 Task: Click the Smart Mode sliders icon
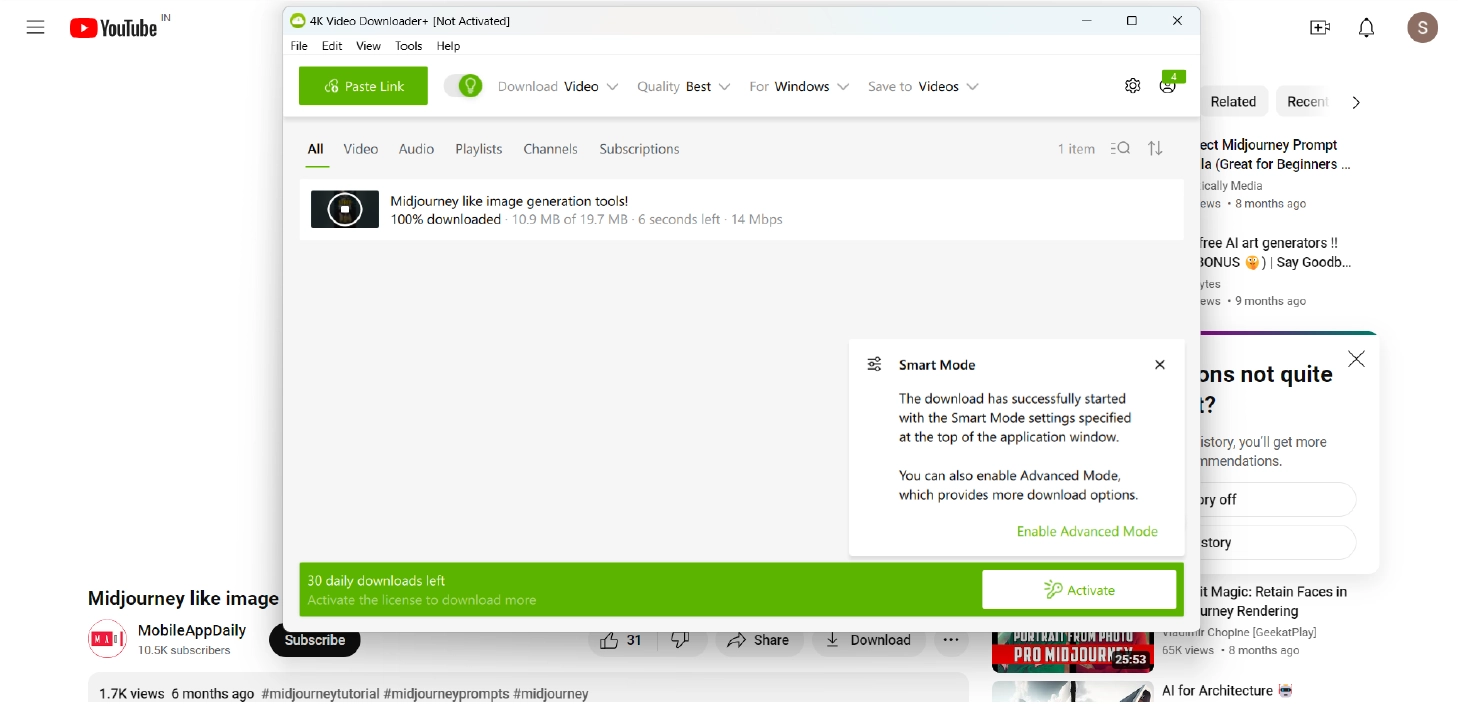coord(874,364)
